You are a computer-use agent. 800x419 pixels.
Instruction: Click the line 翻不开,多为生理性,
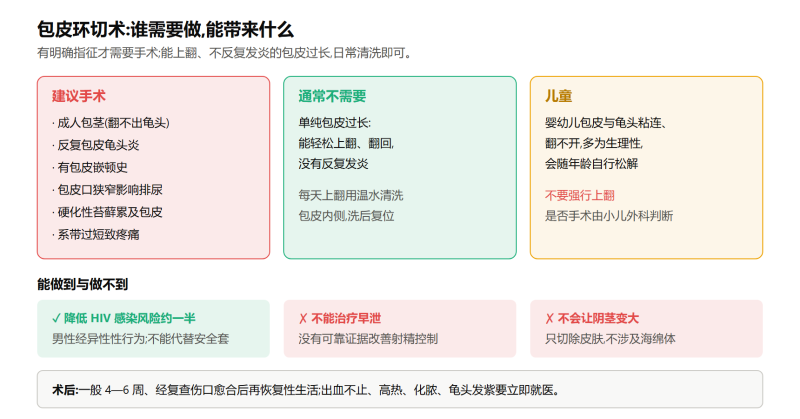pyautogui.click(x=594, y=143)
